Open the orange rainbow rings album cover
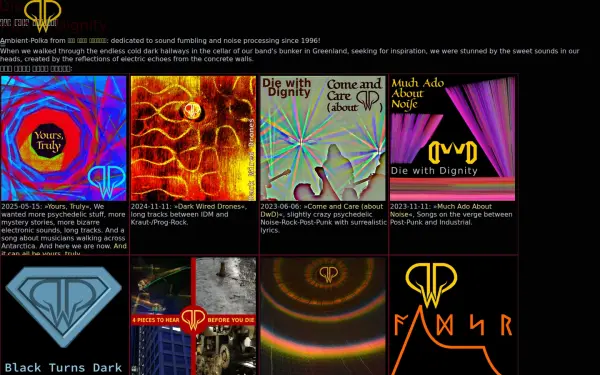 click(323, 316)
